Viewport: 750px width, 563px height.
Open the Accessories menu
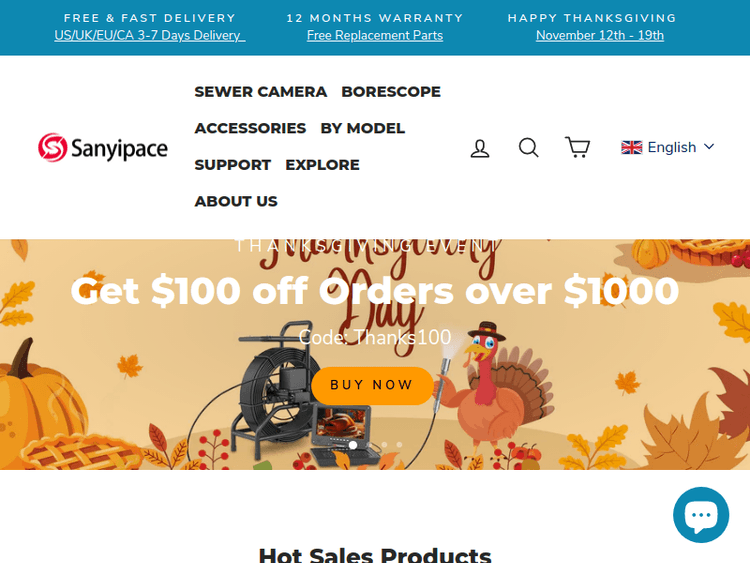250,128
